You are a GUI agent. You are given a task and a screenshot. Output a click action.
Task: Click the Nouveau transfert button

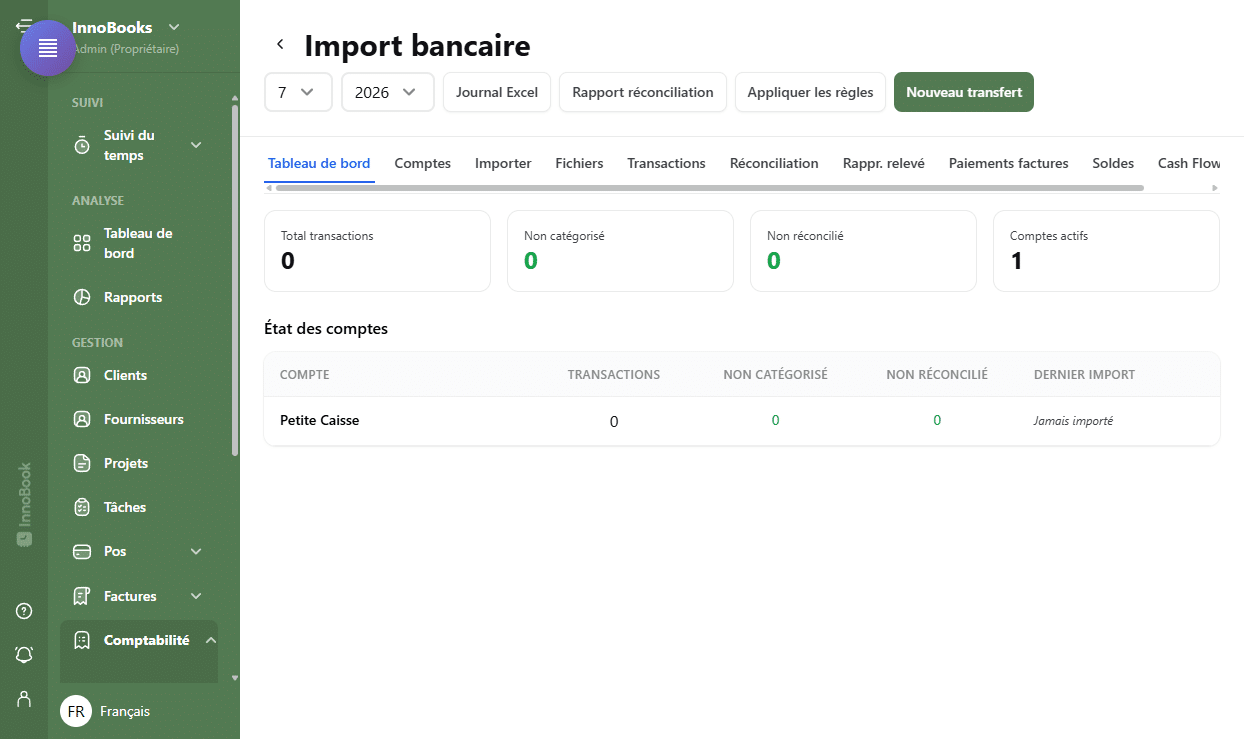[964, 92]
